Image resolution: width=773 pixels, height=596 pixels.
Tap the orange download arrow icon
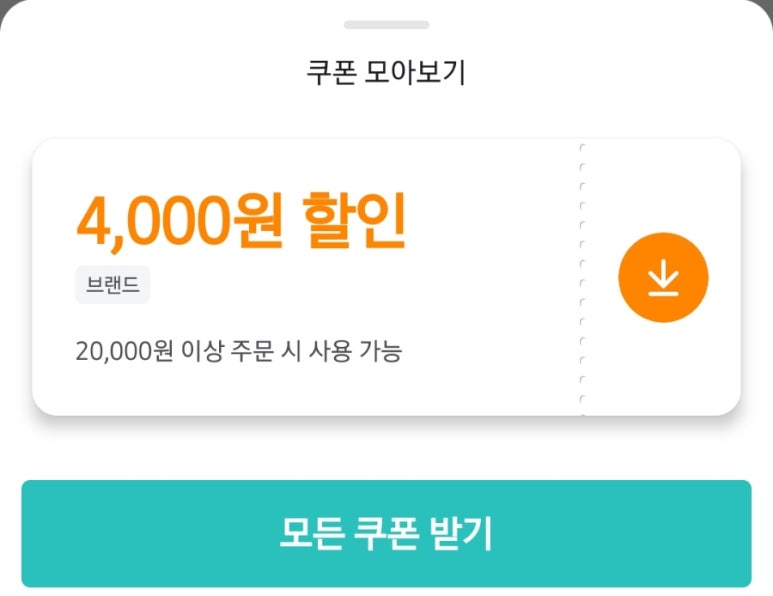(662, 279)
